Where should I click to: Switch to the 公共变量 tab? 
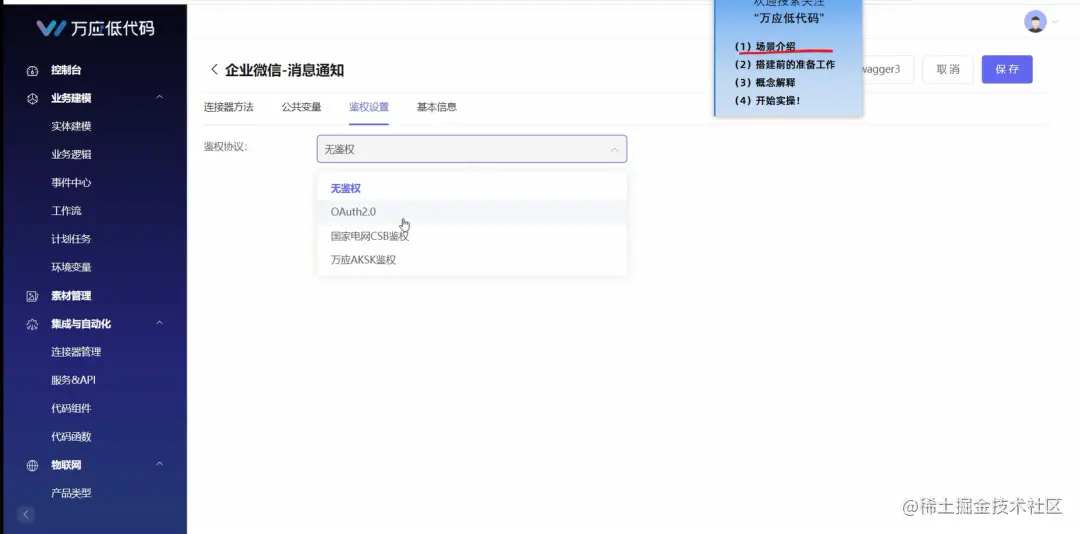[301, 107]
